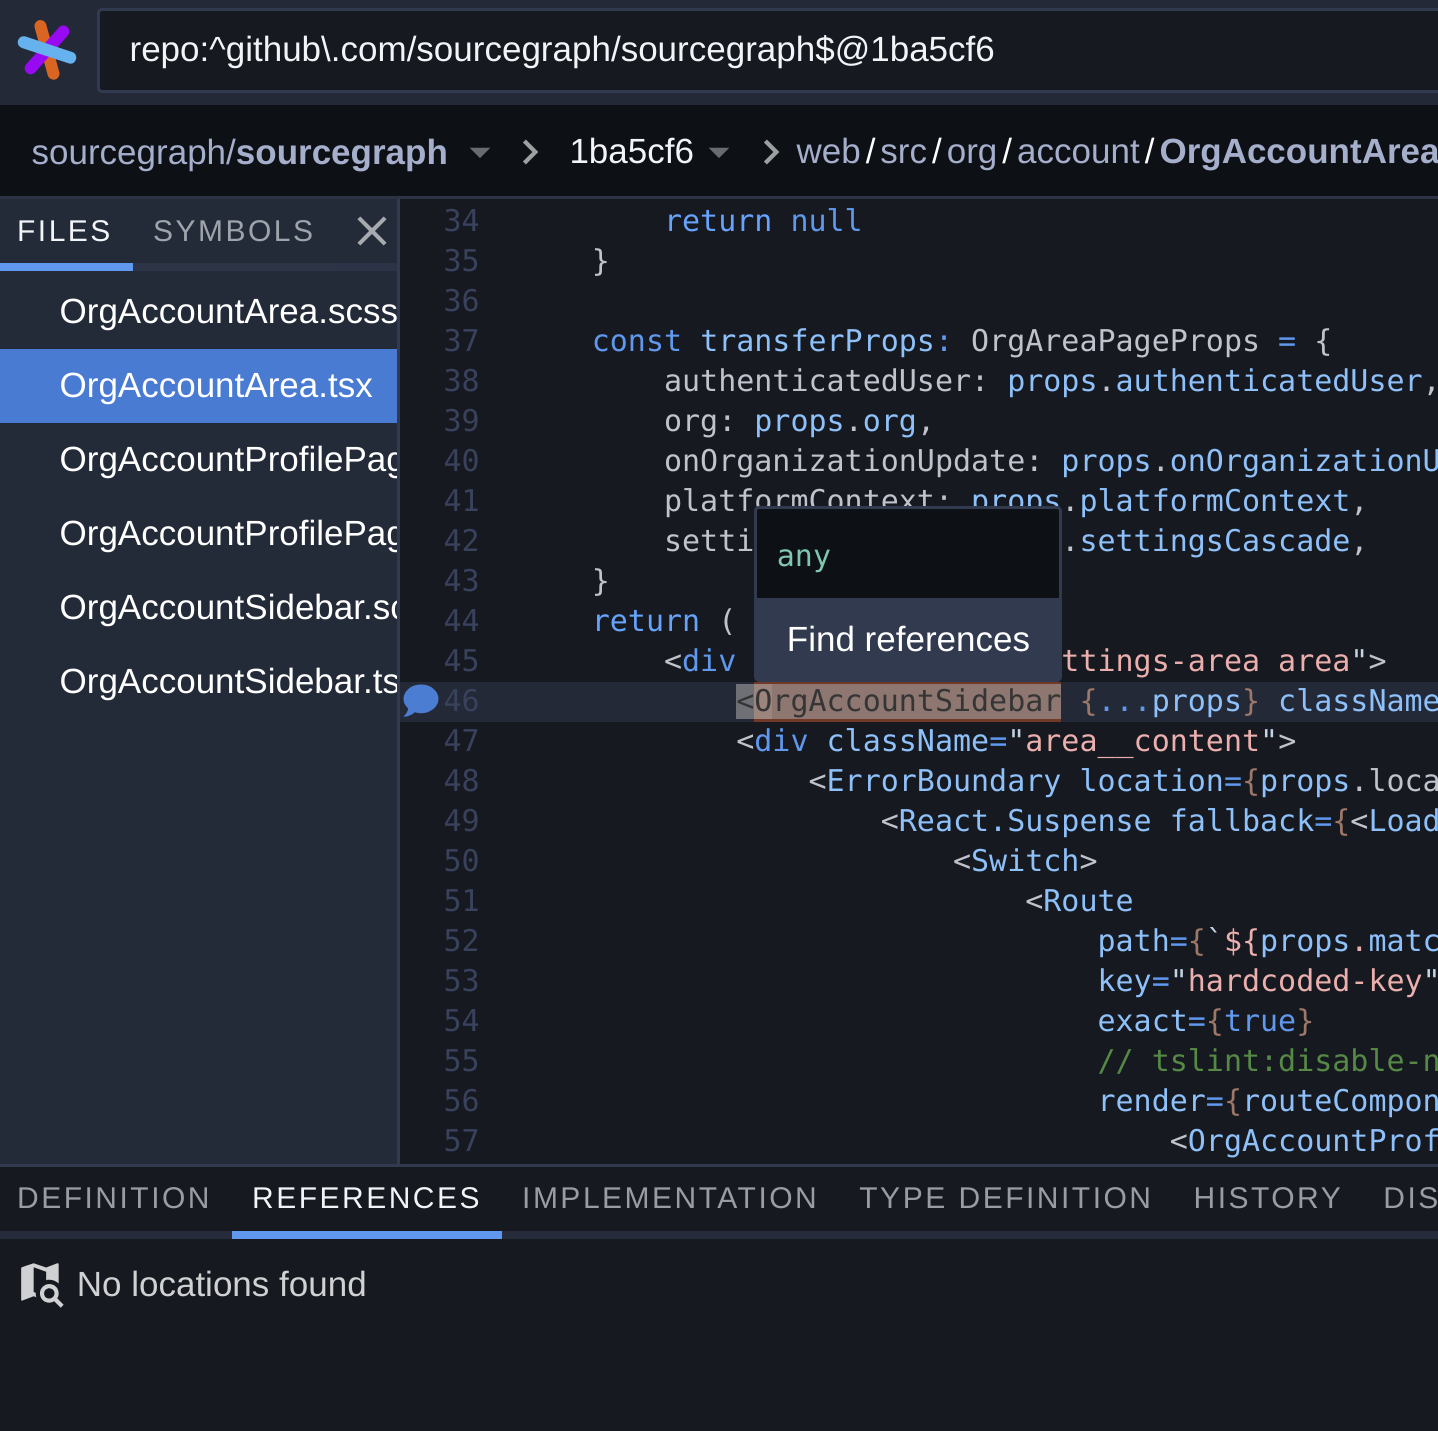Select OrgAccountArea.tsx in file list
The image size is (1438, 1431).
pos(199,386)
